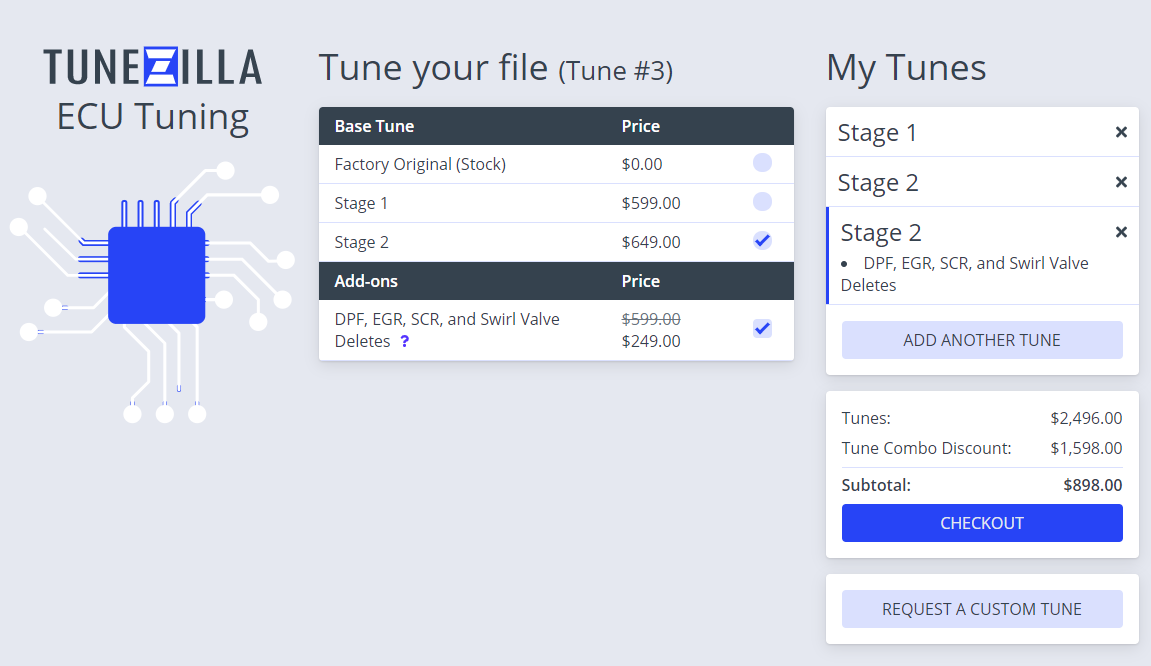Switch to the second tune in My Tunes
The image size is (1151, 666).
click(x=877, y=182)
